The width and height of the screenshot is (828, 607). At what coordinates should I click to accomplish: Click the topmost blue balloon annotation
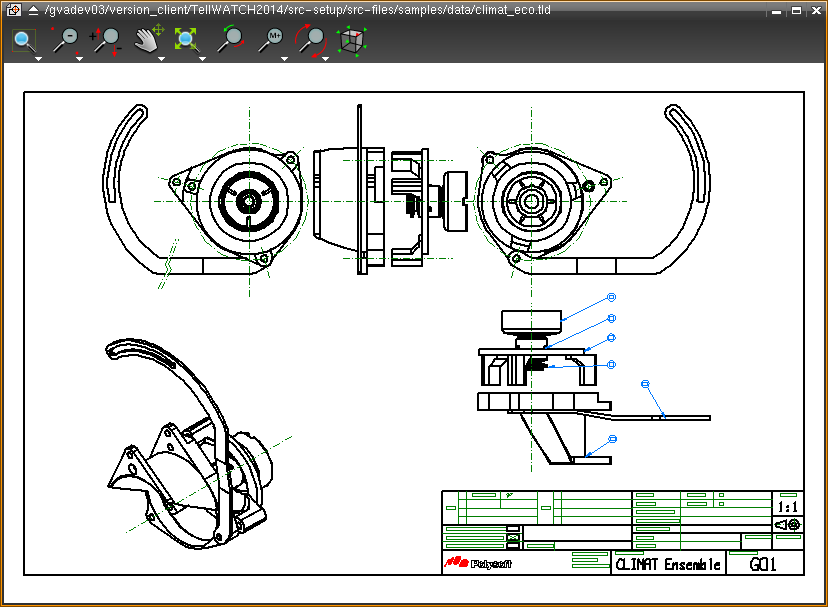[x=611, y=297]
